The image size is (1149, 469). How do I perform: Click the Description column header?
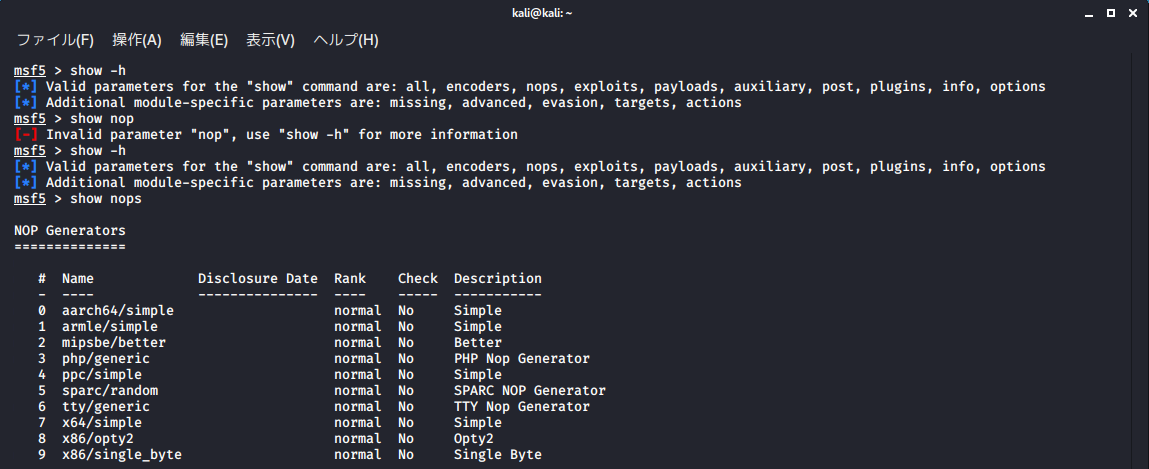coord(498,278)
